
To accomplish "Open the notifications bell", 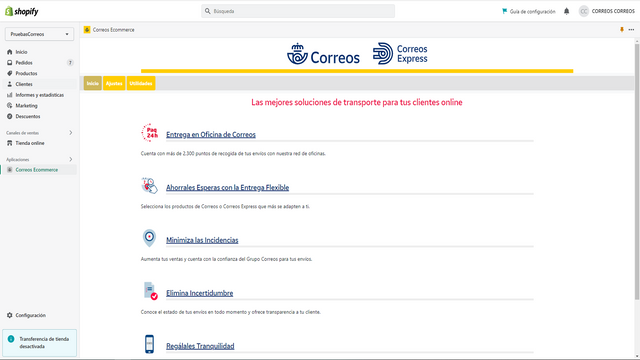I will click(x=567, y=11).
